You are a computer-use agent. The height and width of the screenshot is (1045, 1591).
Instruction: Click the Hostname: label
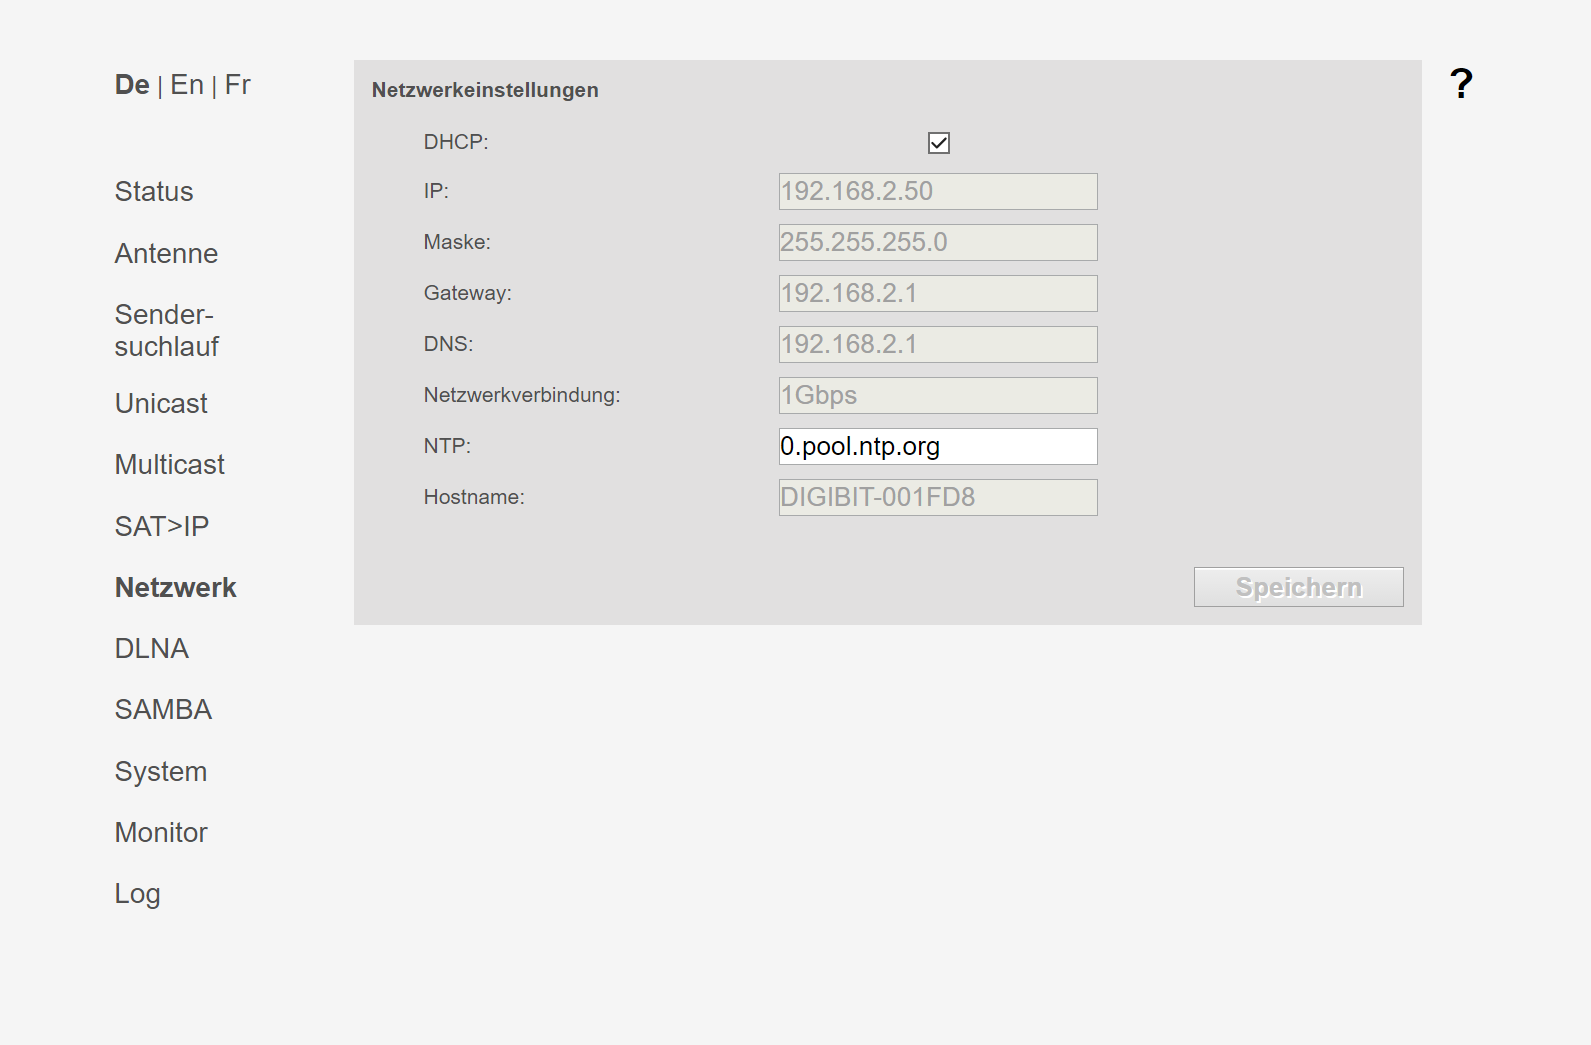point(474,497)
